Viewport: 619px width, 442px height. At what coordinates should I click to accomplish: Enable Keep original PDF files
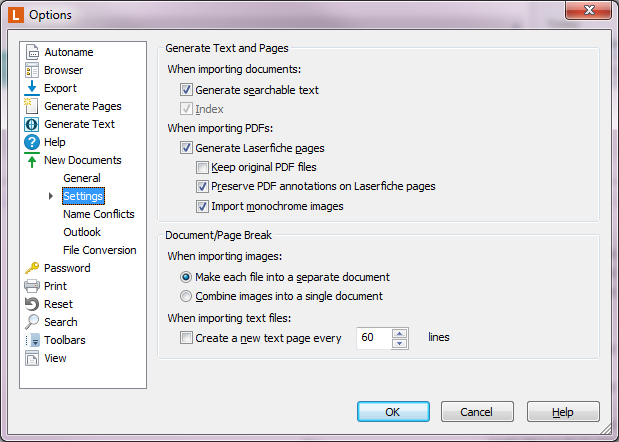(x=202, y=167)
